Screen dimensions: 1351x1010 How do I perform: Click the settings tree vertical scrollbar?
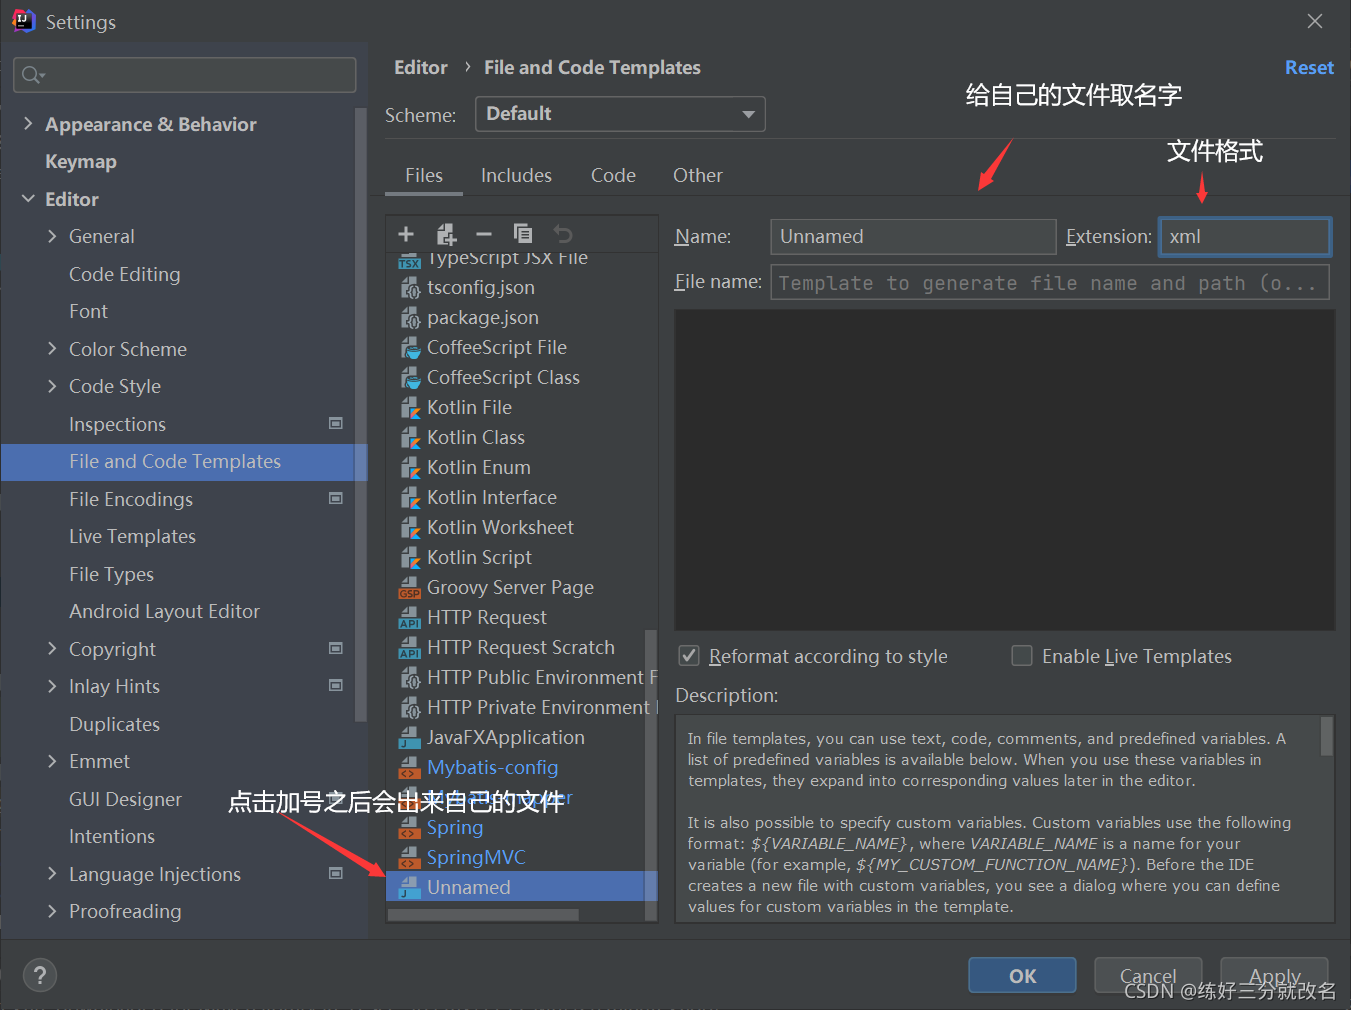click(361, 415)
